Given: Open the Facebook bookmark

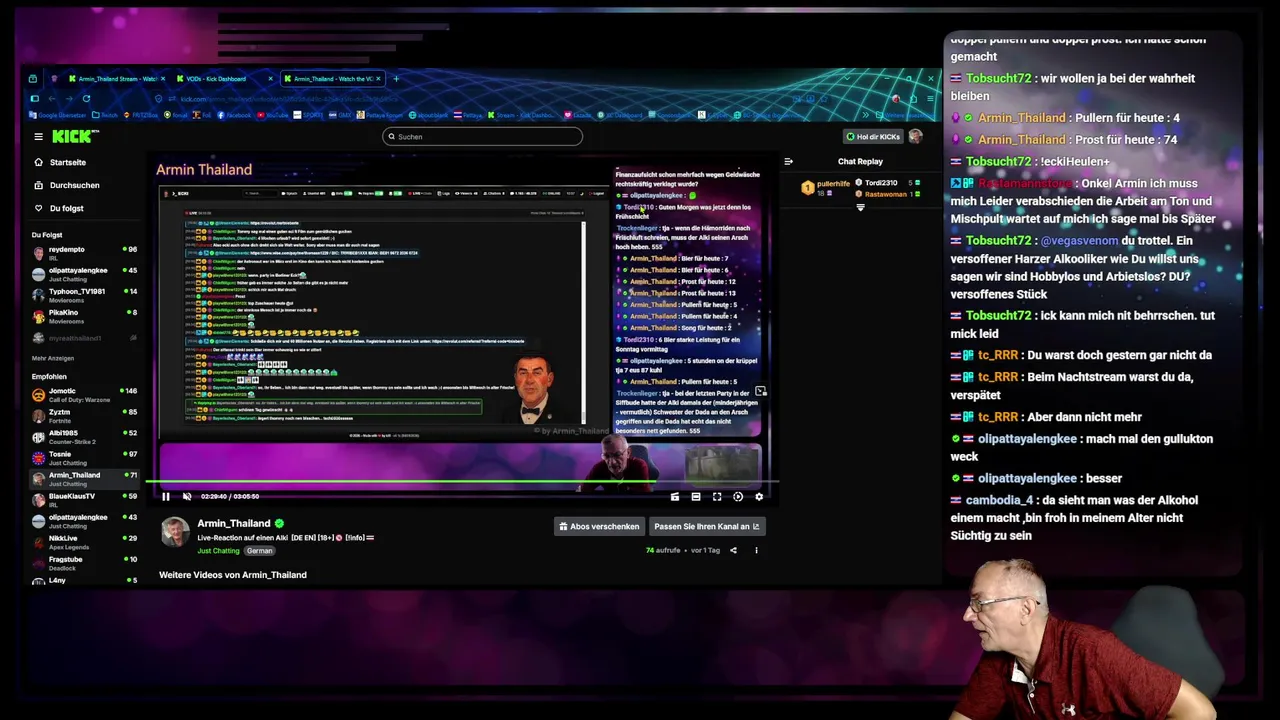Looking at the screenshot, I should tap(235, 115).
